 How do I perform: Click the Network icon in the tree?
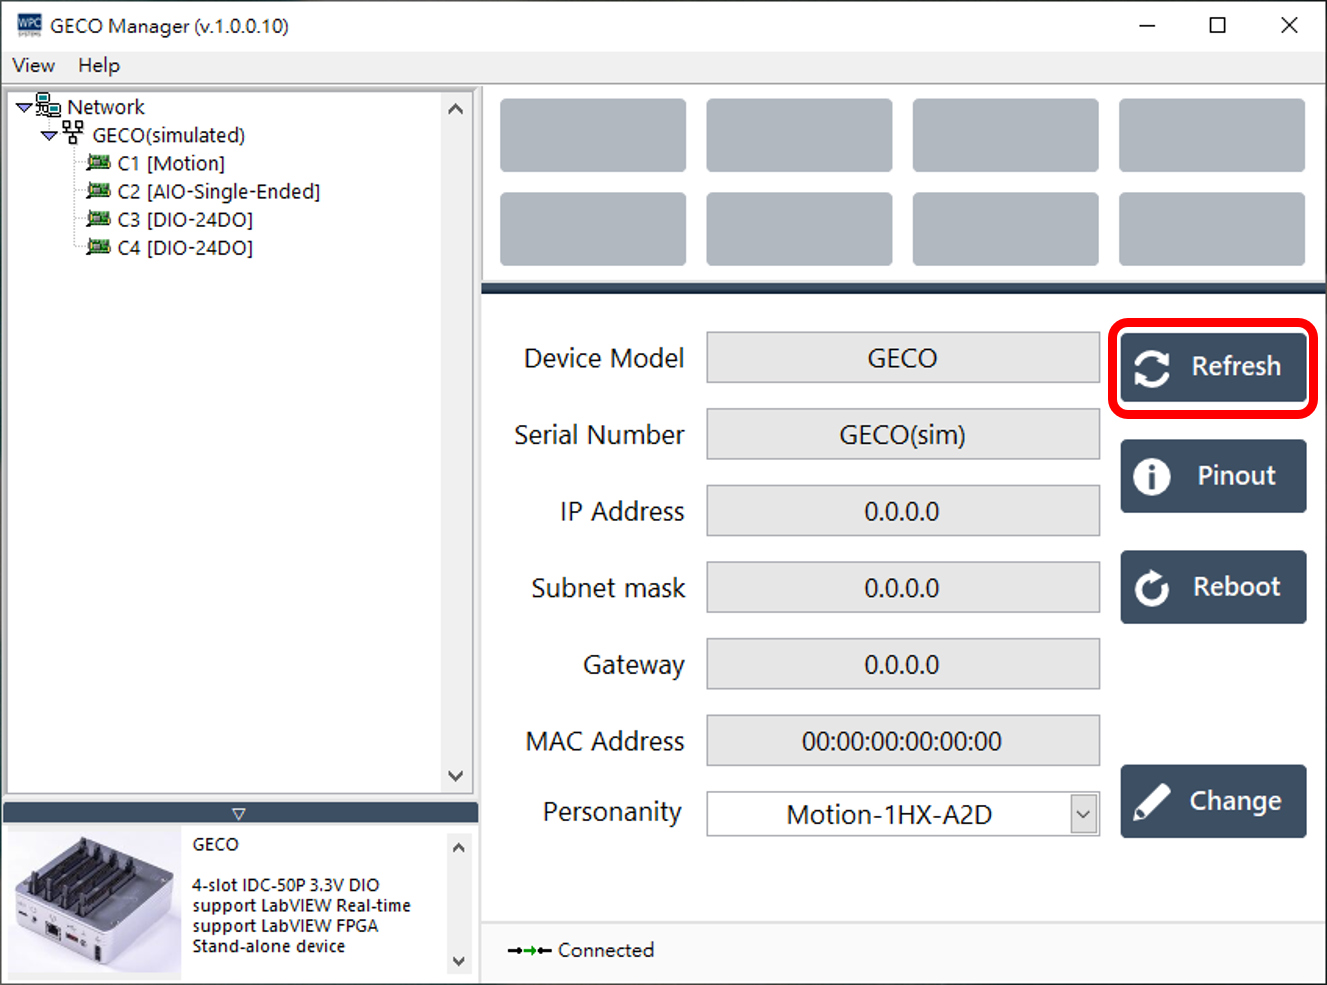coord(49,104)
